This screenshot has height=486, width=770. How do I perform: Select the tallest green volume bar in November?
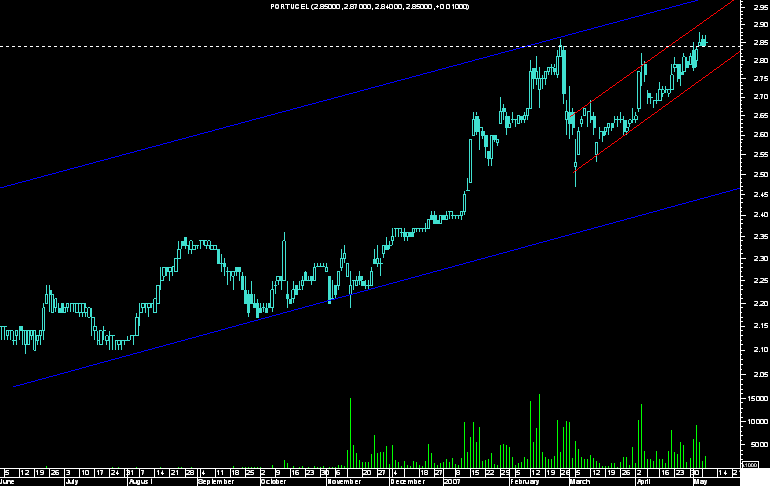tap(350, 432)
